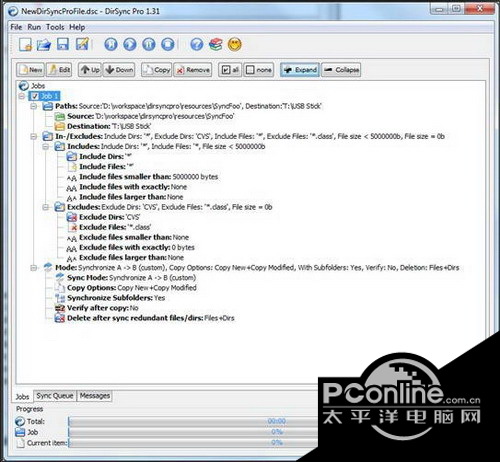Select the Copy Options row
Viewport: 500px width, 462px height.
[126, 288]
